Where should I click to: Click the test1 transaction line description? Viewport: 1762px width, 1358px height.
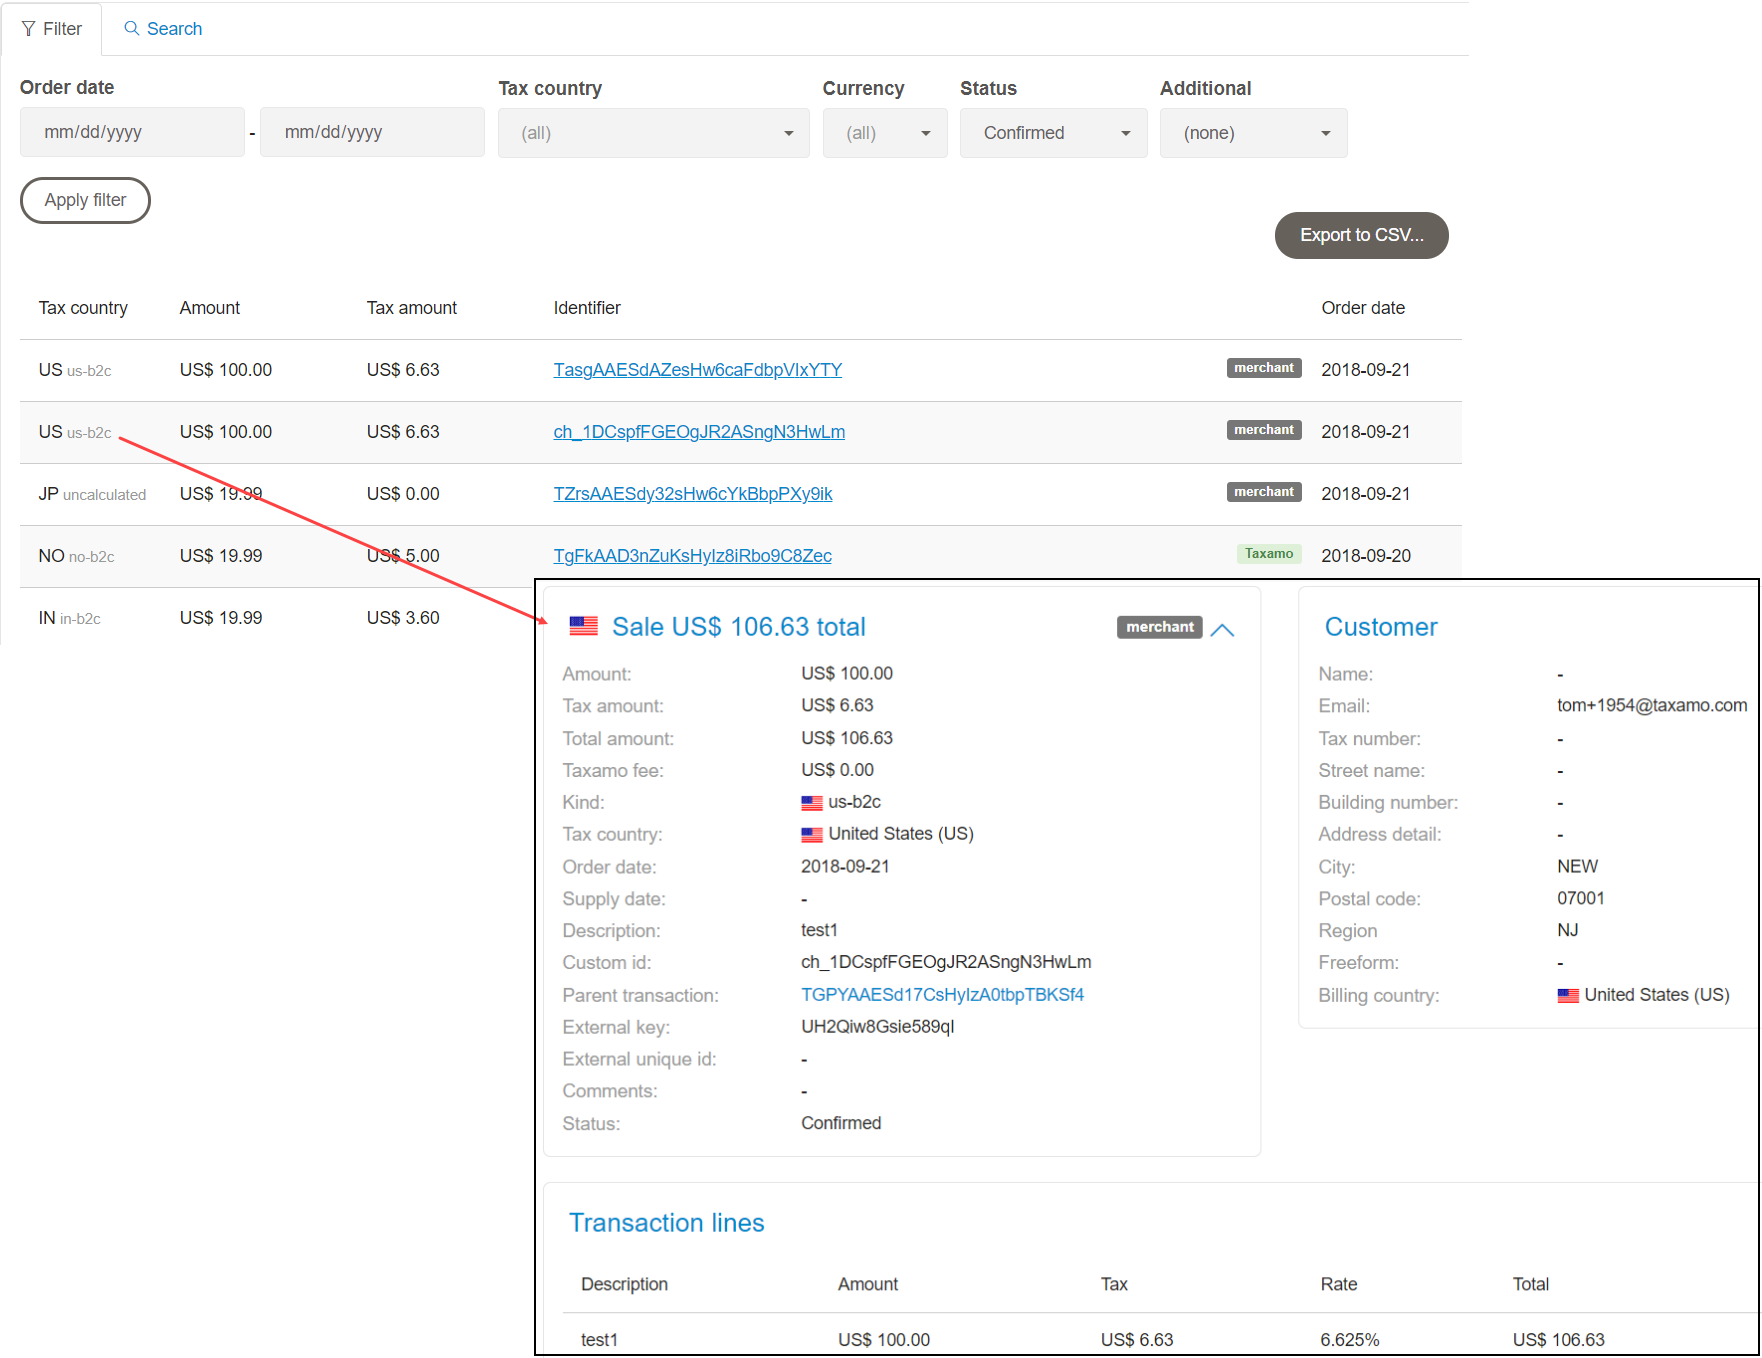click(599, 1340)
